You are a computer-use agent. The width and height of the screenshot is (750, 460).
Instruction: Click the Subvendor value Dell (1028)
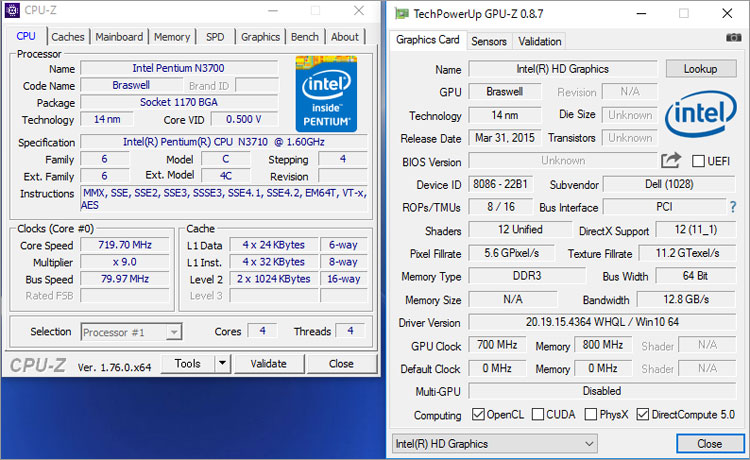(x=669, y=184)
